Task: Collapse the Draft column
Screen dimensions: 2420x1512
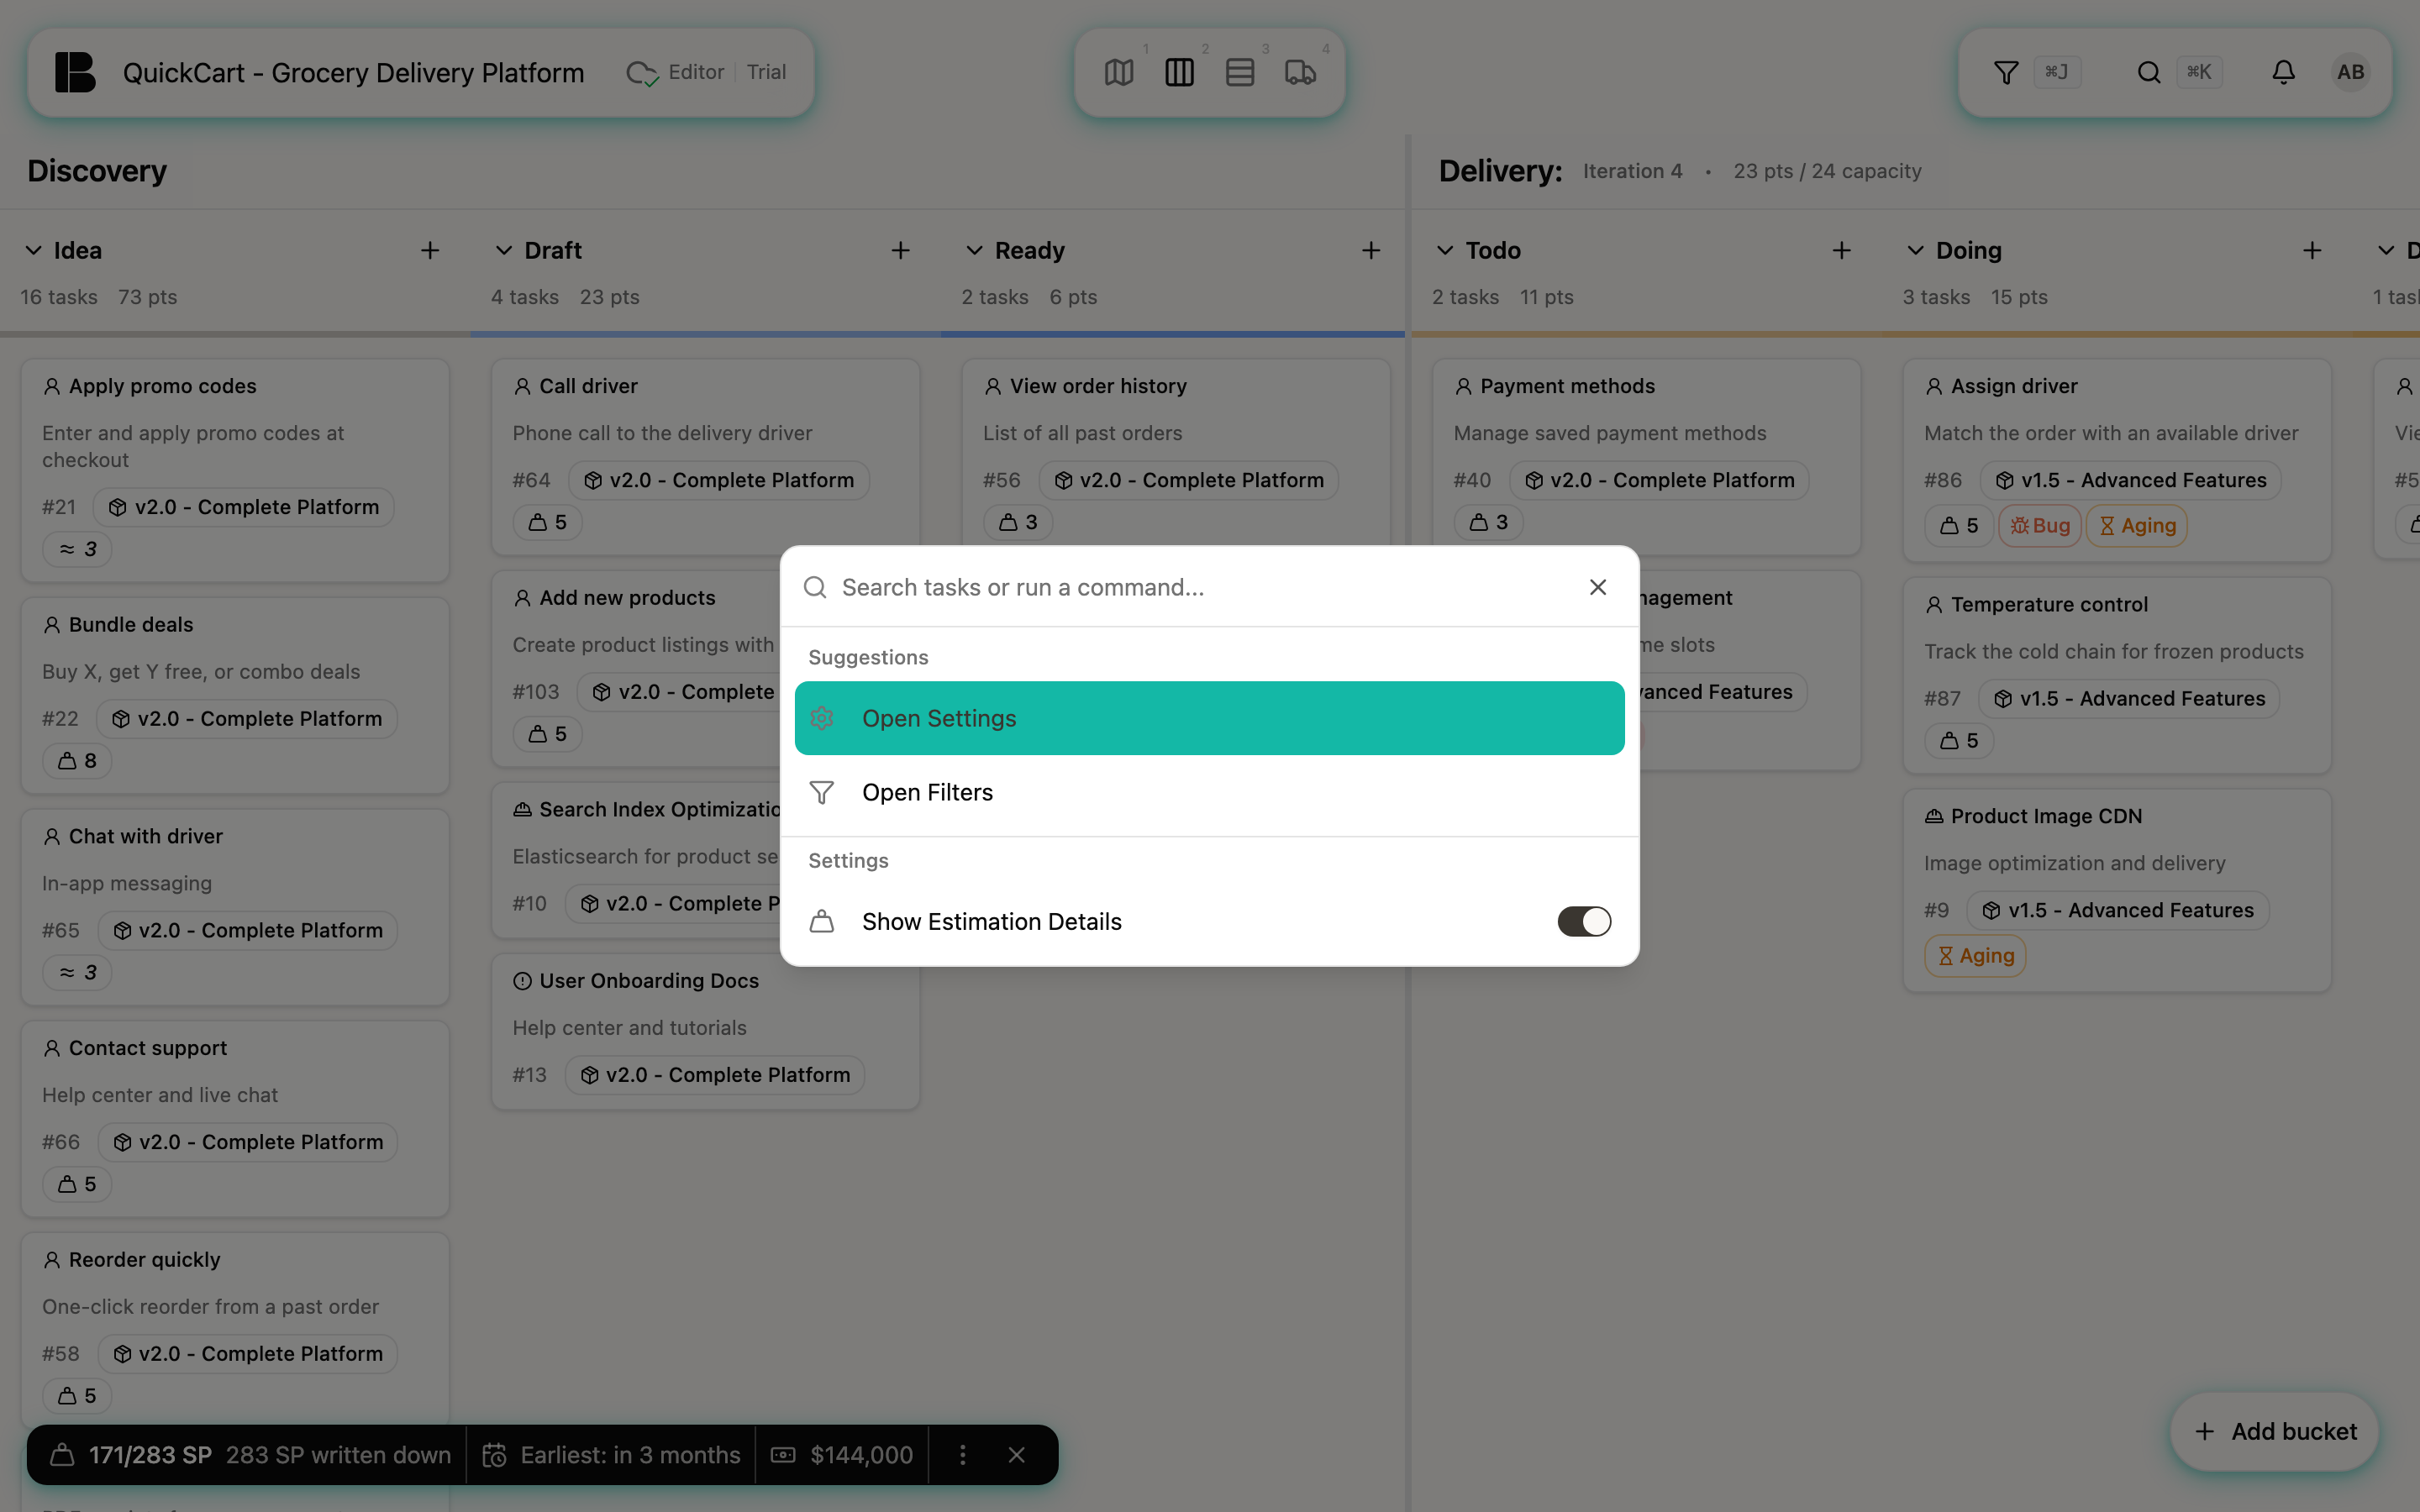Action: (x=504, y=250)
